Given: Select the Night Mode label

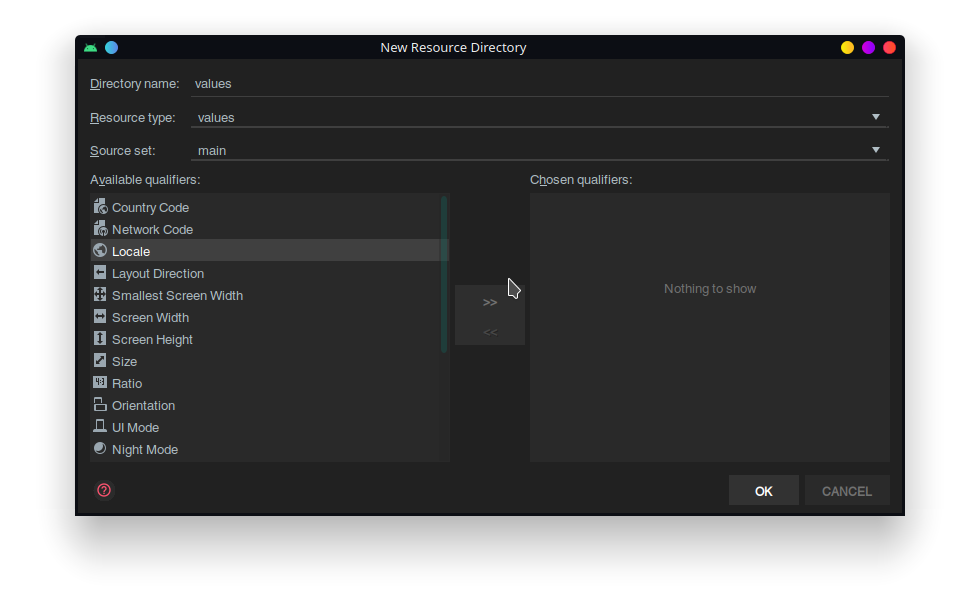Looking at the screenshot, I should coord(144,449).
